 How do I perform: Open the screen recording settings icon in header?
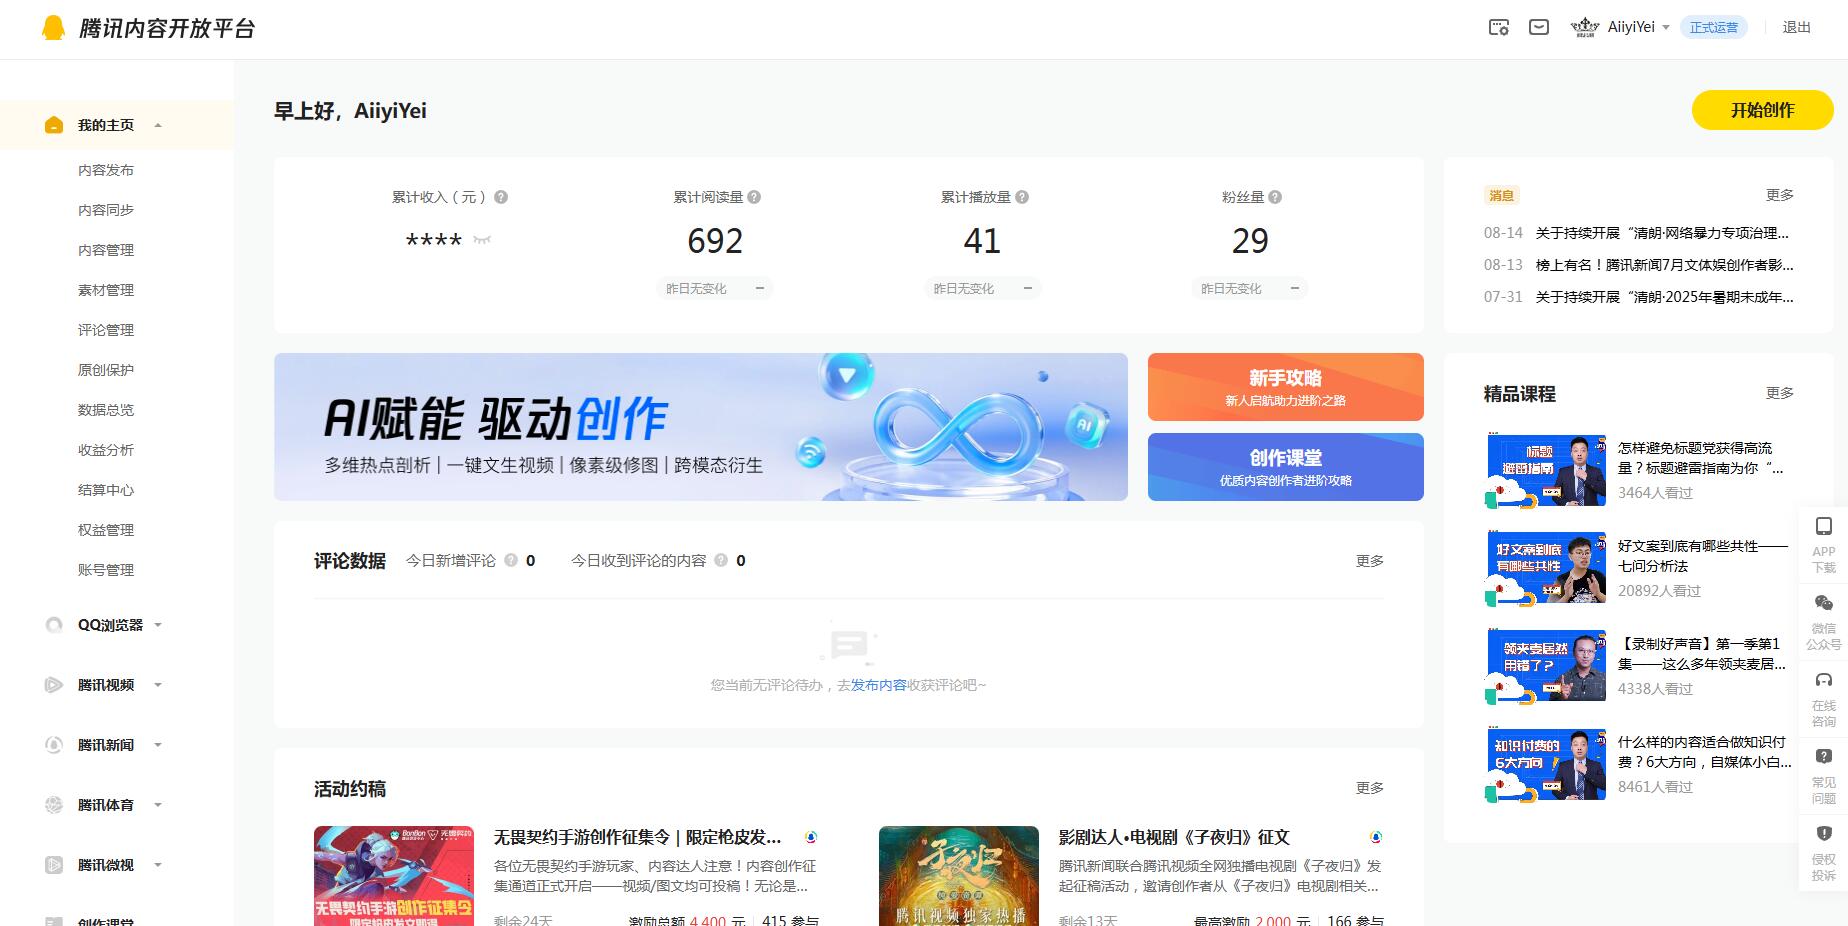click(1498, 27)
